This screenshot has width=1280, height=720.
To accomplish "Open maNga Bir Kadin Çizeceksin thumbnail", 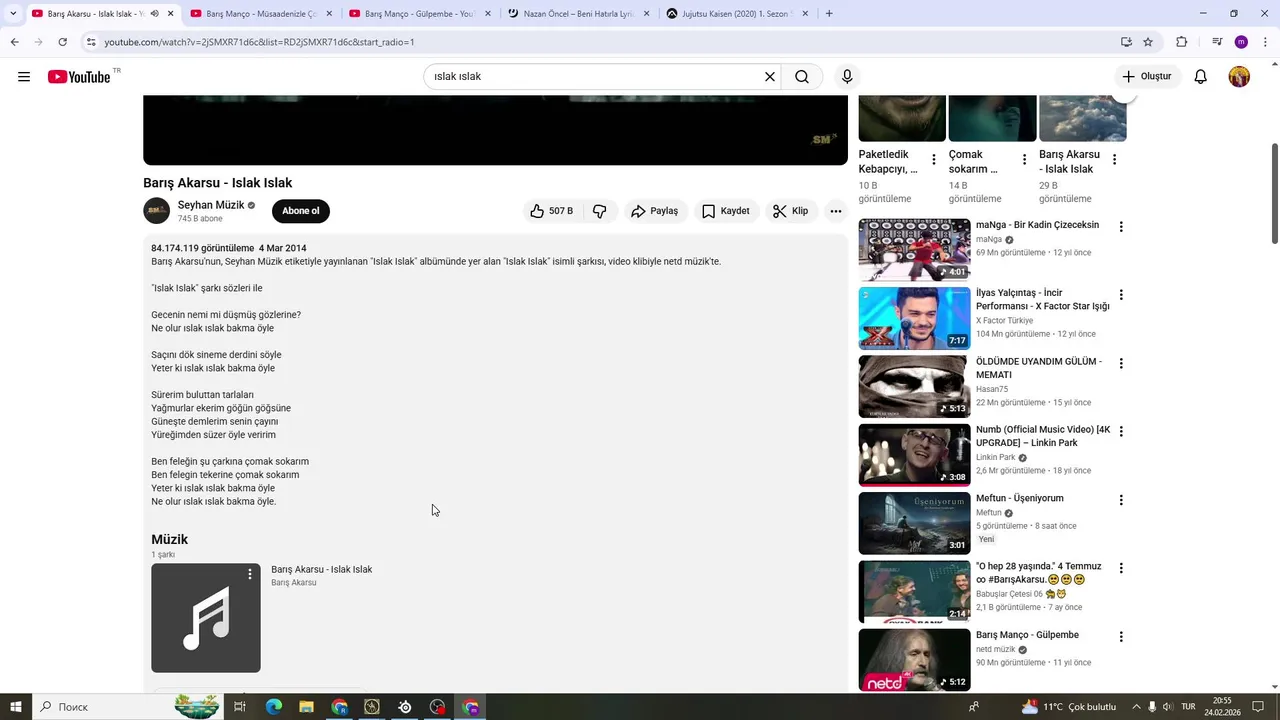I will 914,250.
